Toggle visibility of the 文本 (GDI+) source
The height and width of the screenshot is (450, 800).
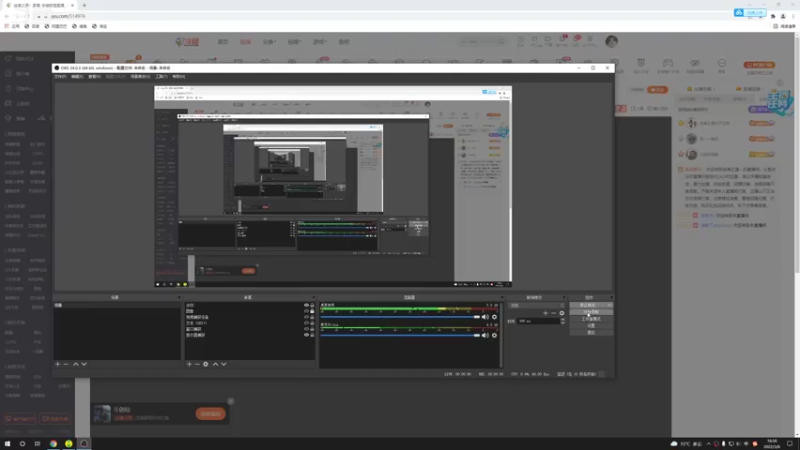pyautogui.click(x=306, y=323)
